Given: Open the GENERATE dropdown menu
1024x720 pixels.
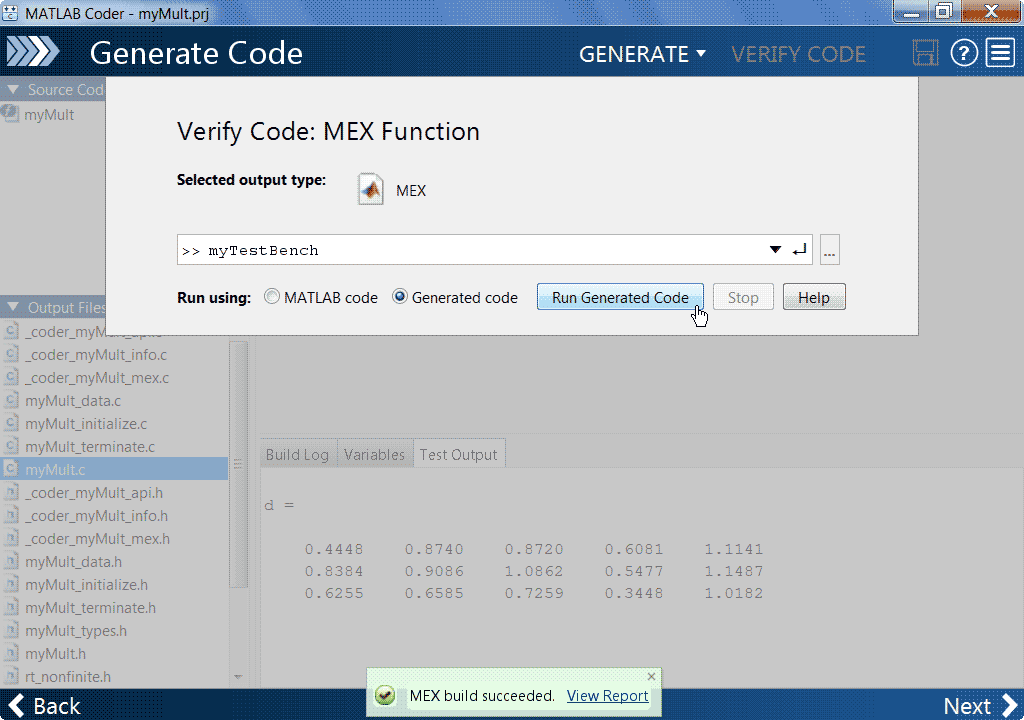Looking at the screenshot, I should tap(642, 54).
